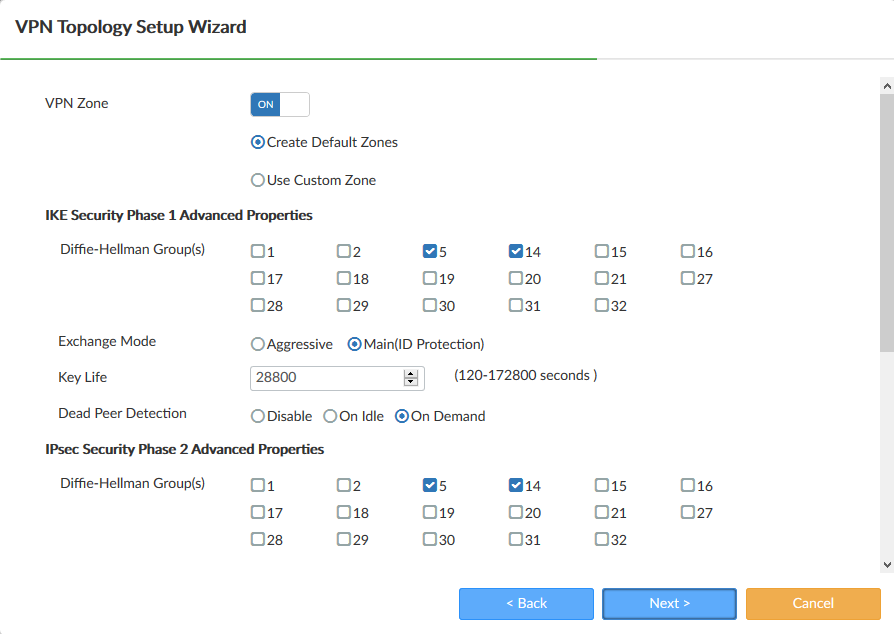894x634 pixels.
Task: Increase Key Life using the spinner arrow
Action: click(411, 373)
